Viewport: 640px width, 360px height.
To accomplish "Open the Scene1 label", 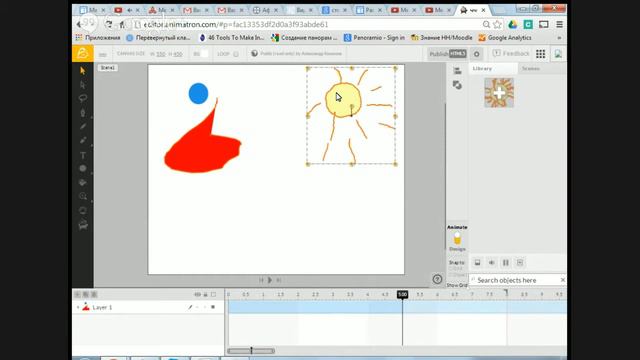I will [x=108, y=68].
